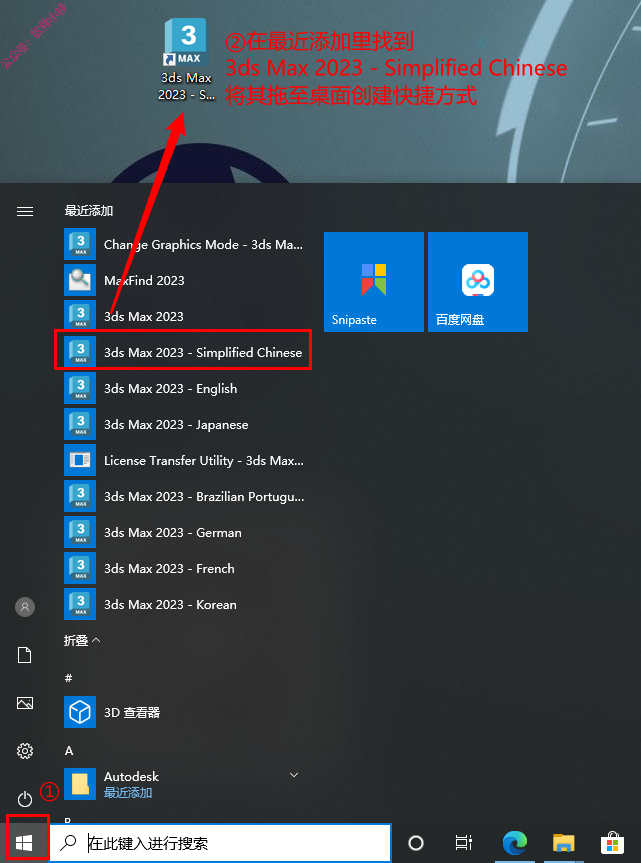This screenshot has width=641, height=863.
Task: Open Cortana circle on taskbar
Action: [416, 843]
